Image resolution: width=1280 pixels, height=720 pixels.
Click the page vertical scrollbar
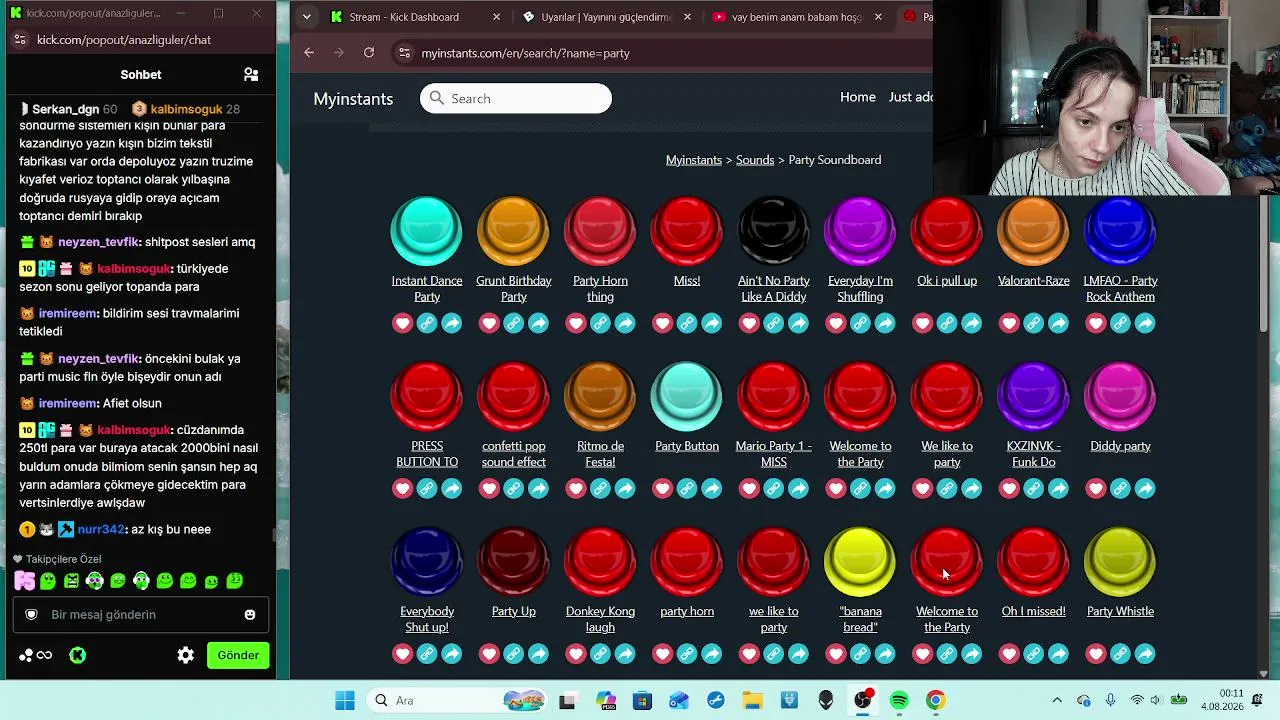pyautogui.click(x=1264, y=265)
